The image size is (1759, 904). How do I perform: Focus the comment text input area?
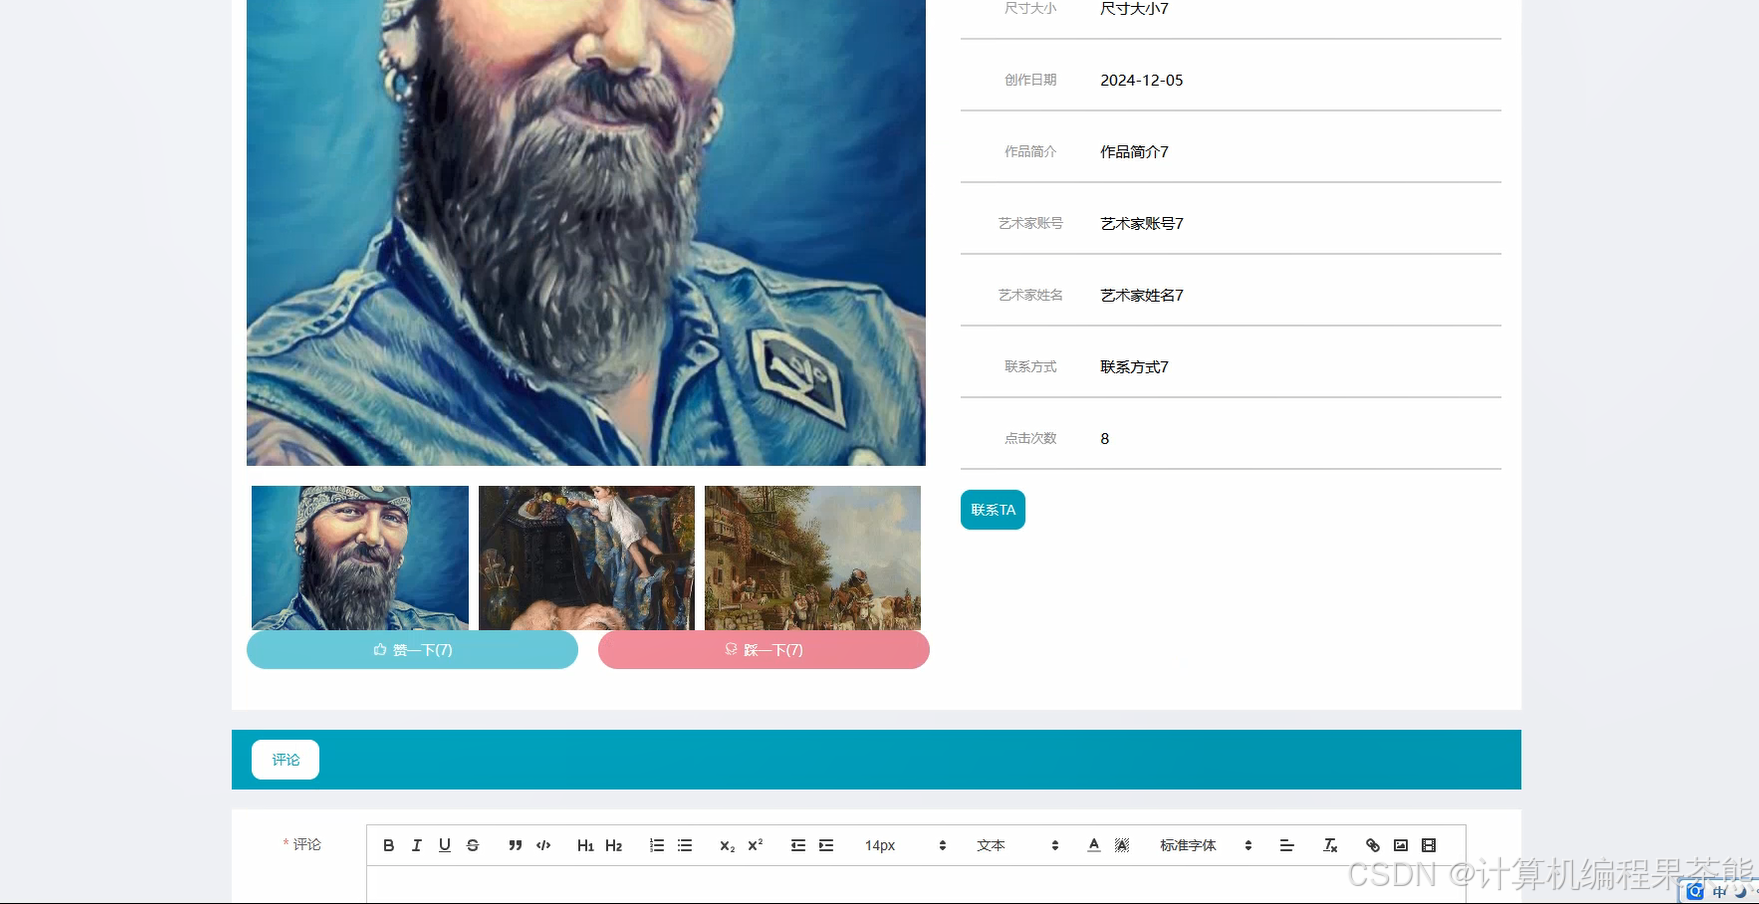click(x=916, y=885)
